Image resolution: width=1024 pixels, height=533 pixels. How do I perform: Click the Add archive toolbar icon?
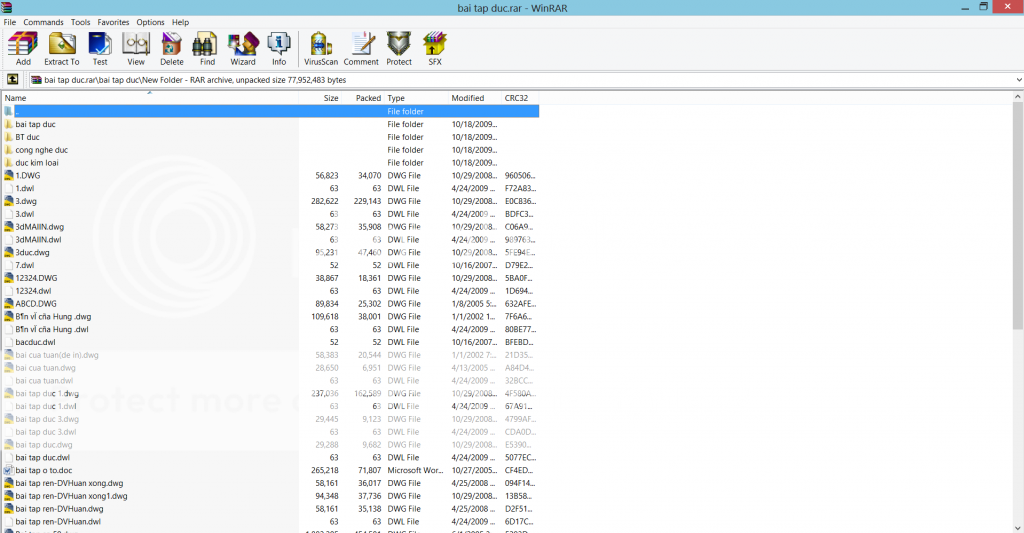point(23,48)
